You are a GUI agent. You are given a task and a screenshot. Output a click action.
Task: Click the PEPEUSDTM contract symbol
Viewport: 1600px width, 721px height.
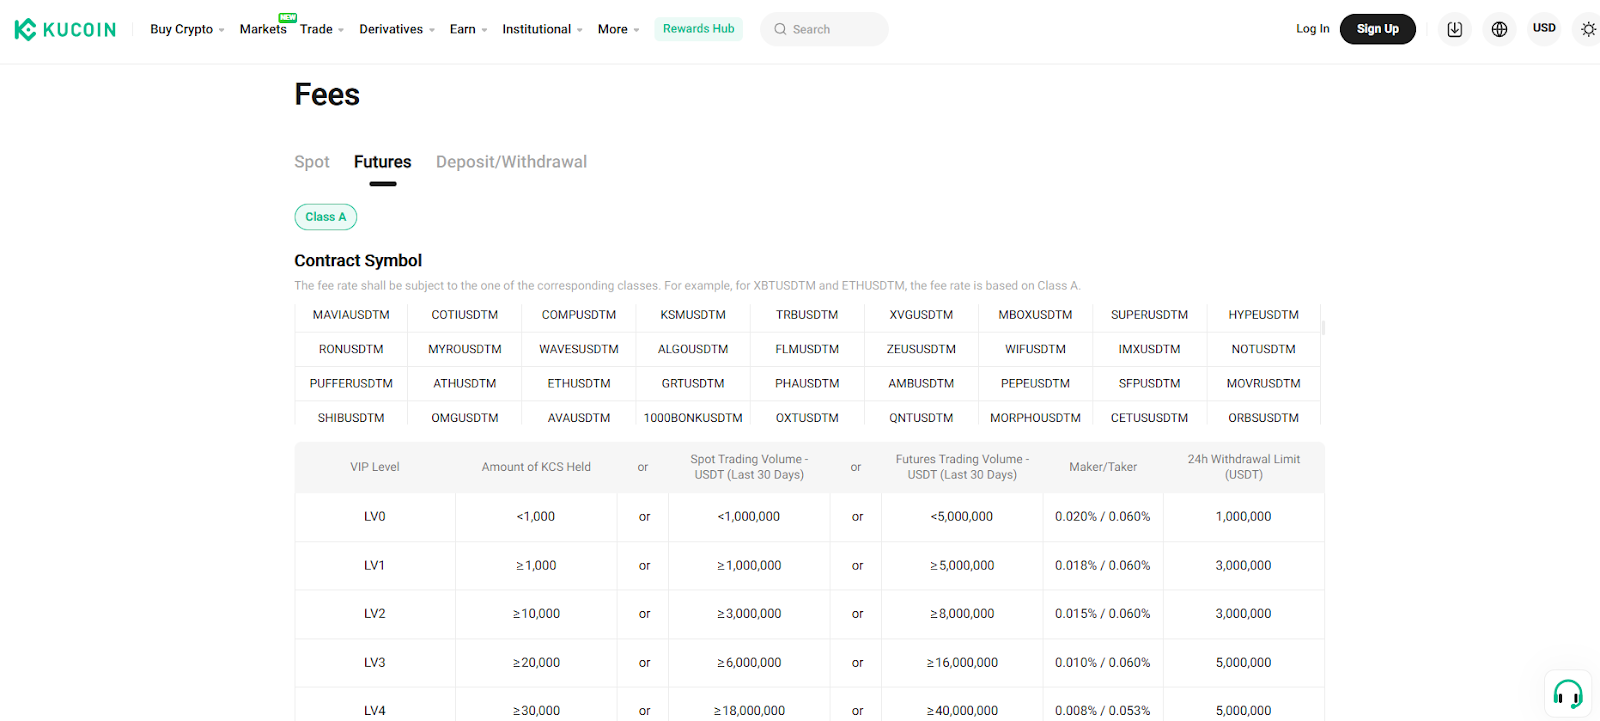[x=1035, y=383]
